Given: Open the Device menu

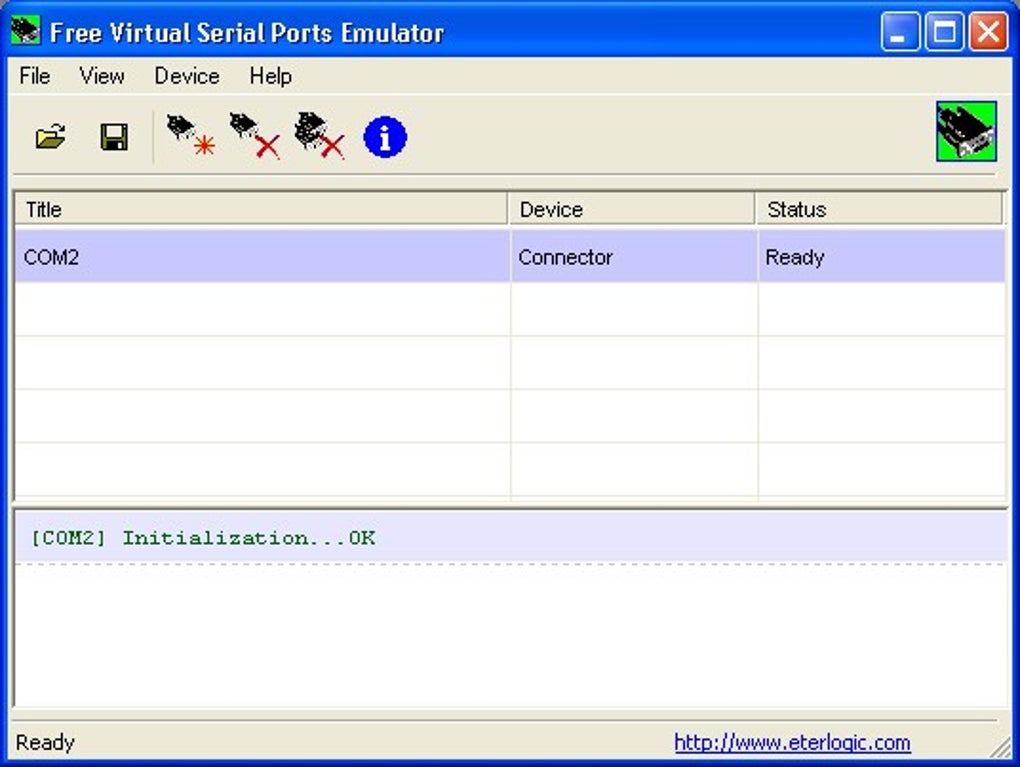Looking at the screenshot, I should coord(187,76).
